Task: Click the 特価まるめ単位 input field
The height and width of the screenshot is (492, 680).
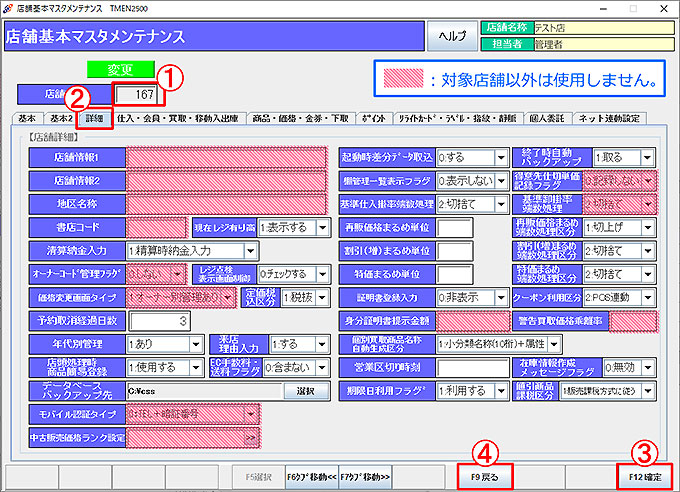Action: (x=454, y=274)
